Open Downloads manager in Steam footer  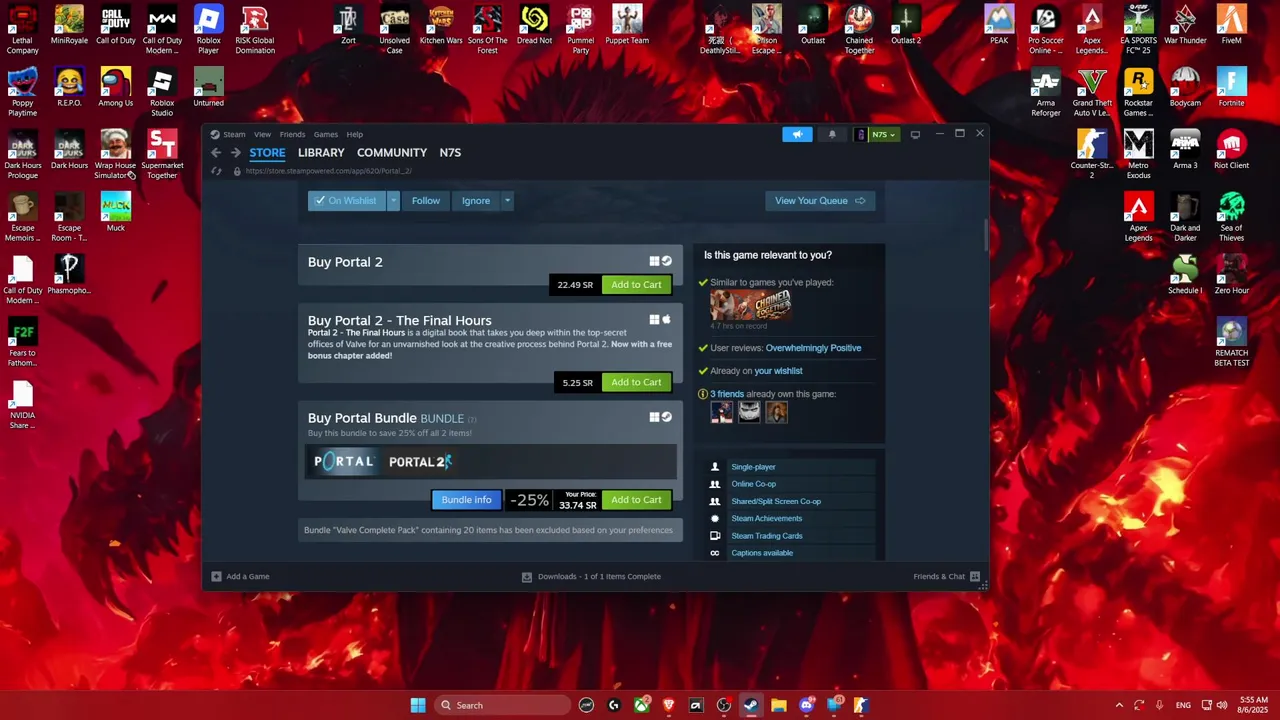tap(591, 576)
